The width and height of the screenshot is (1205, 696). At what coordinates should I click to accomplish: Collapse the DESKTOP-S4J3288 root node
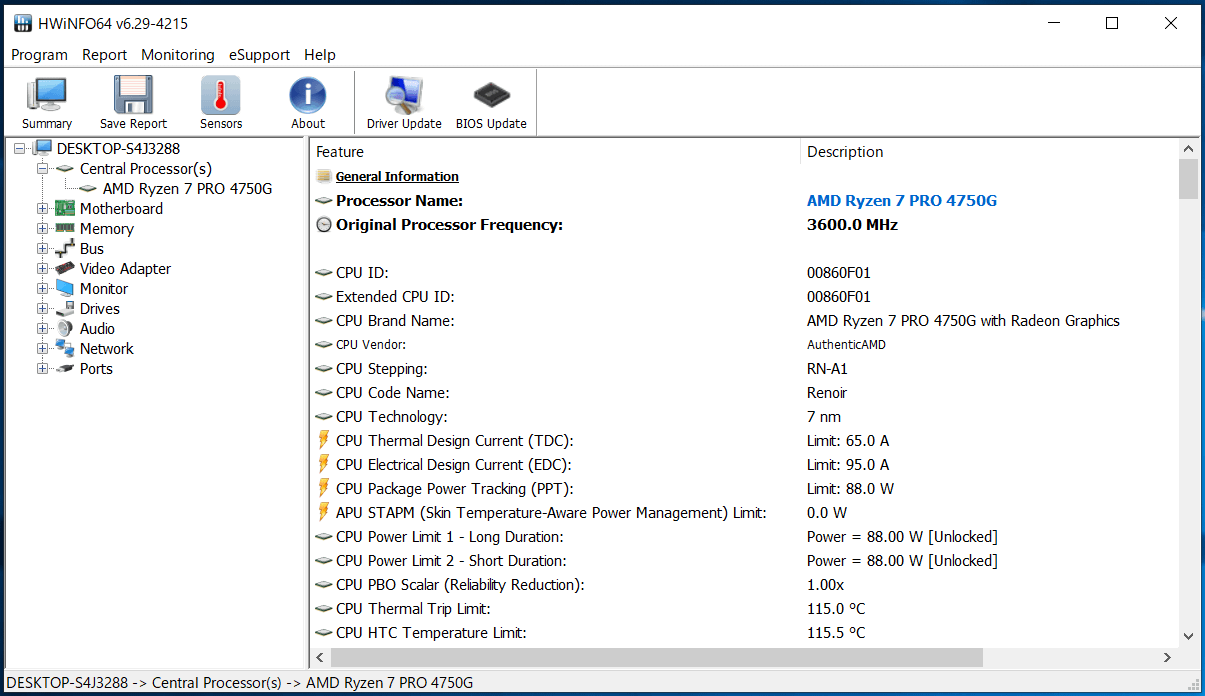click(20, 148)
